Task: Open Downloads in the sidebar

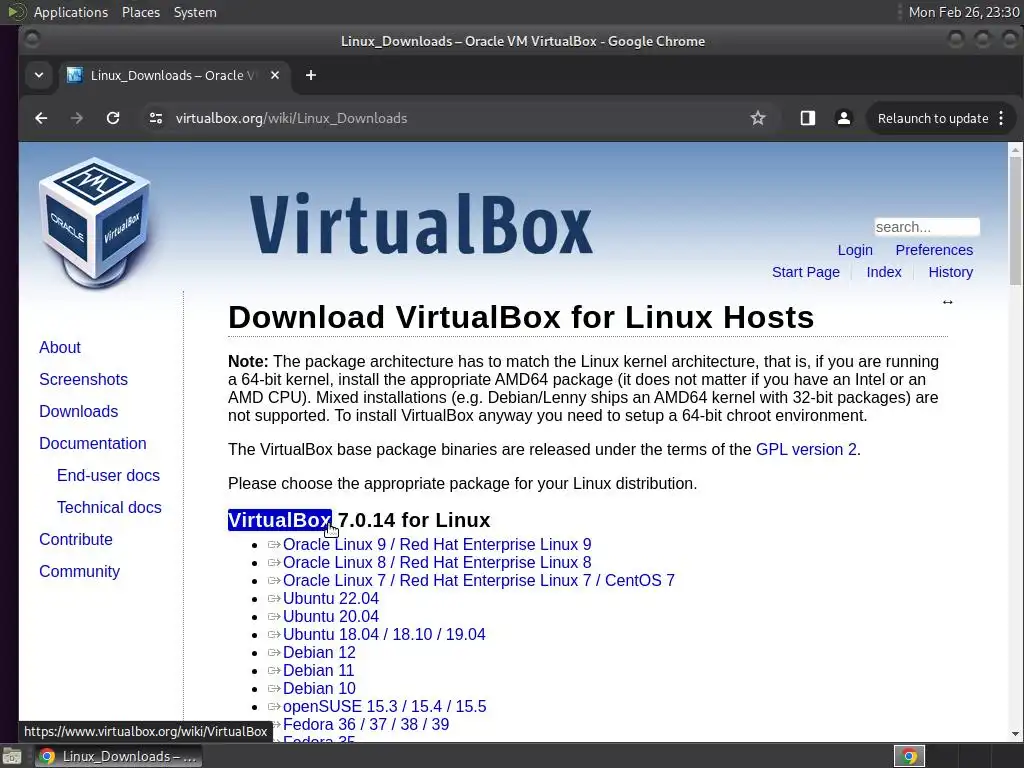Action: 78,411
